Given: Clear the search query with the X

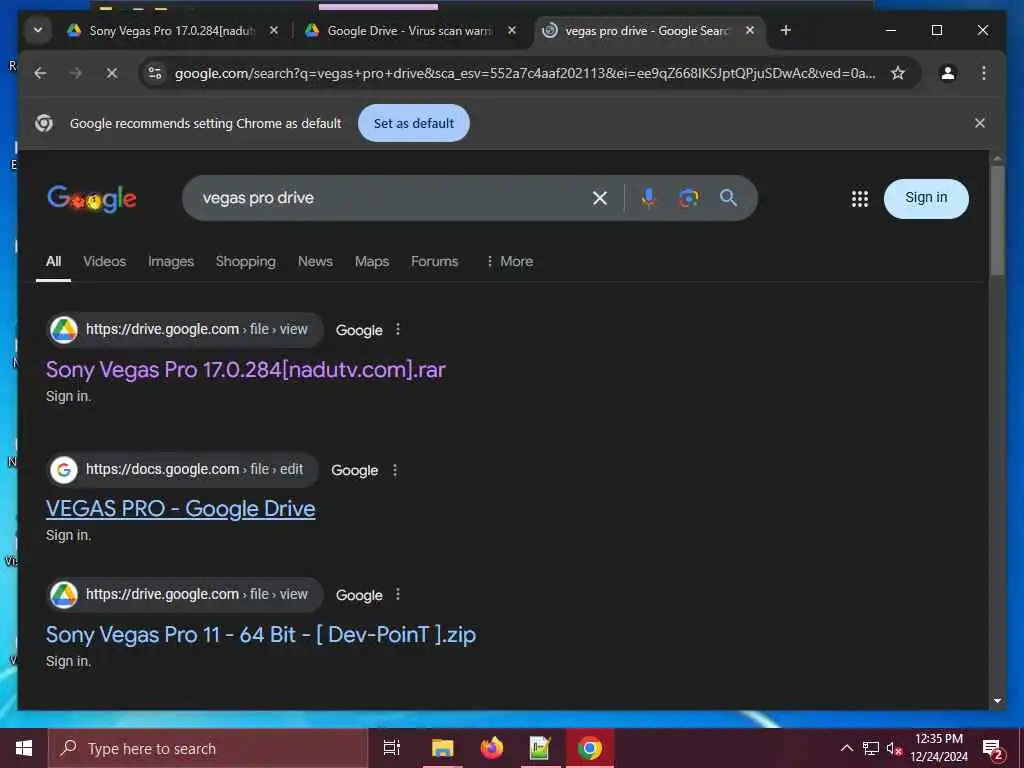Looking at the screenshot, I should [600, 198].
